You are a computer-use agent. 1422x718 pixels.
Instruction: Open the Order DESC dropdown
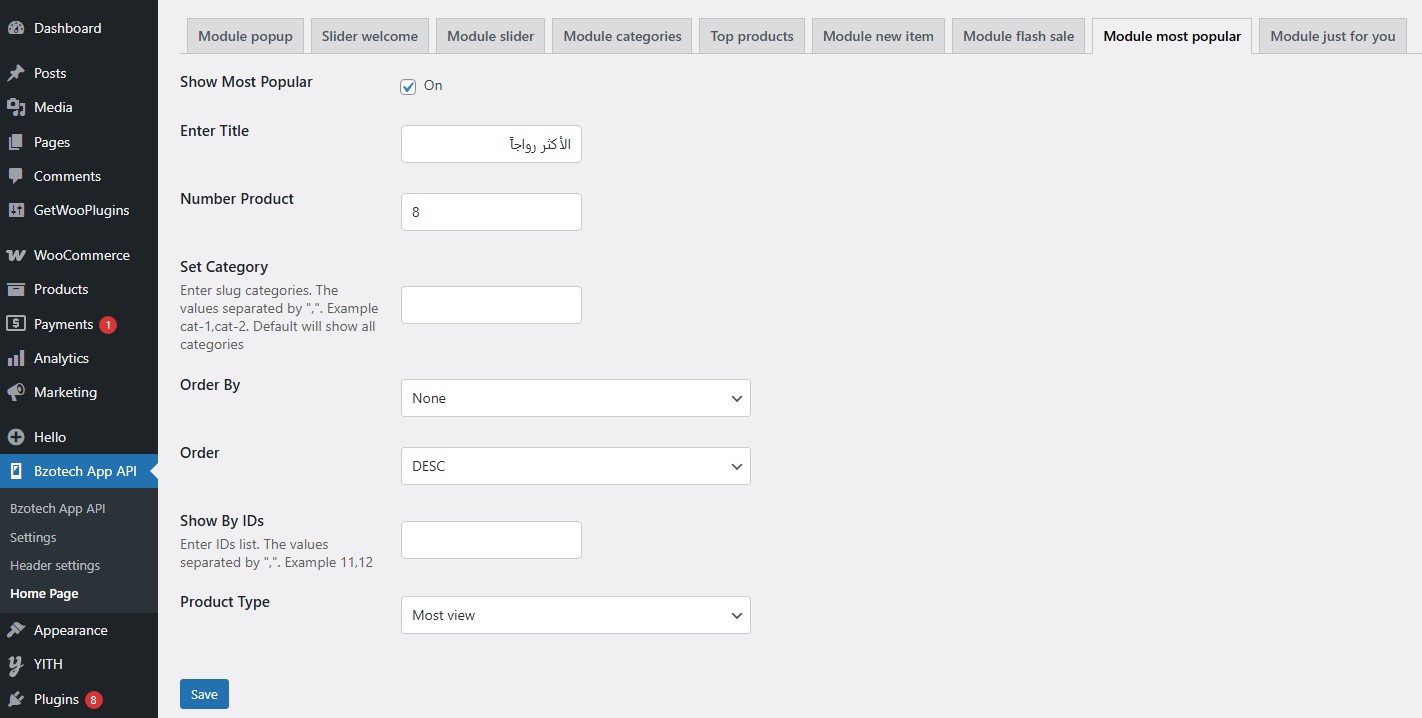[x=576, y=466]
